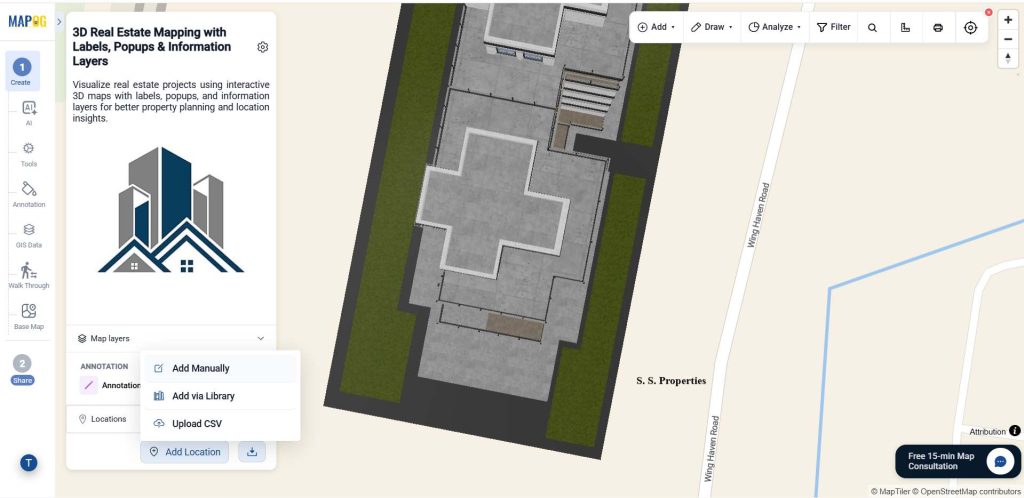Open the Base Map selector

point(29,317)
